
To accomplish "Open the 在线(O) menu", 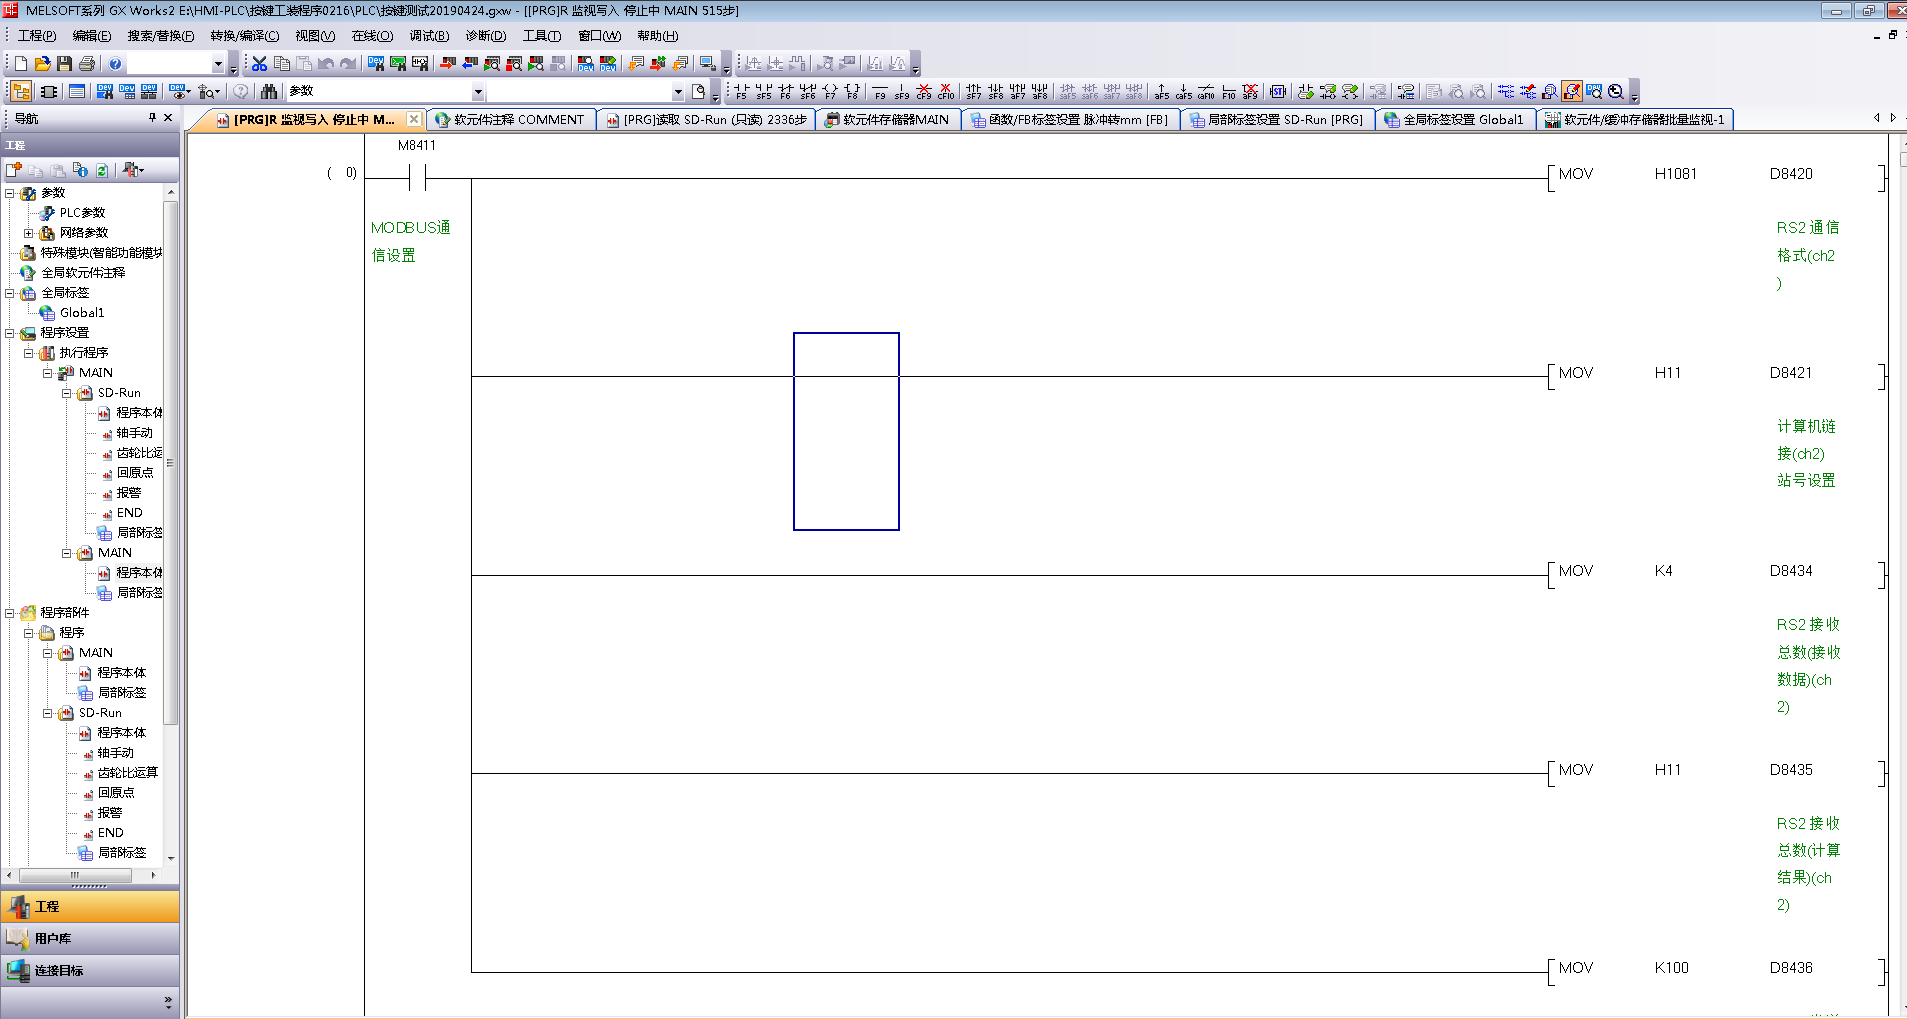I will pyautogui.click(x=372, y=36).
